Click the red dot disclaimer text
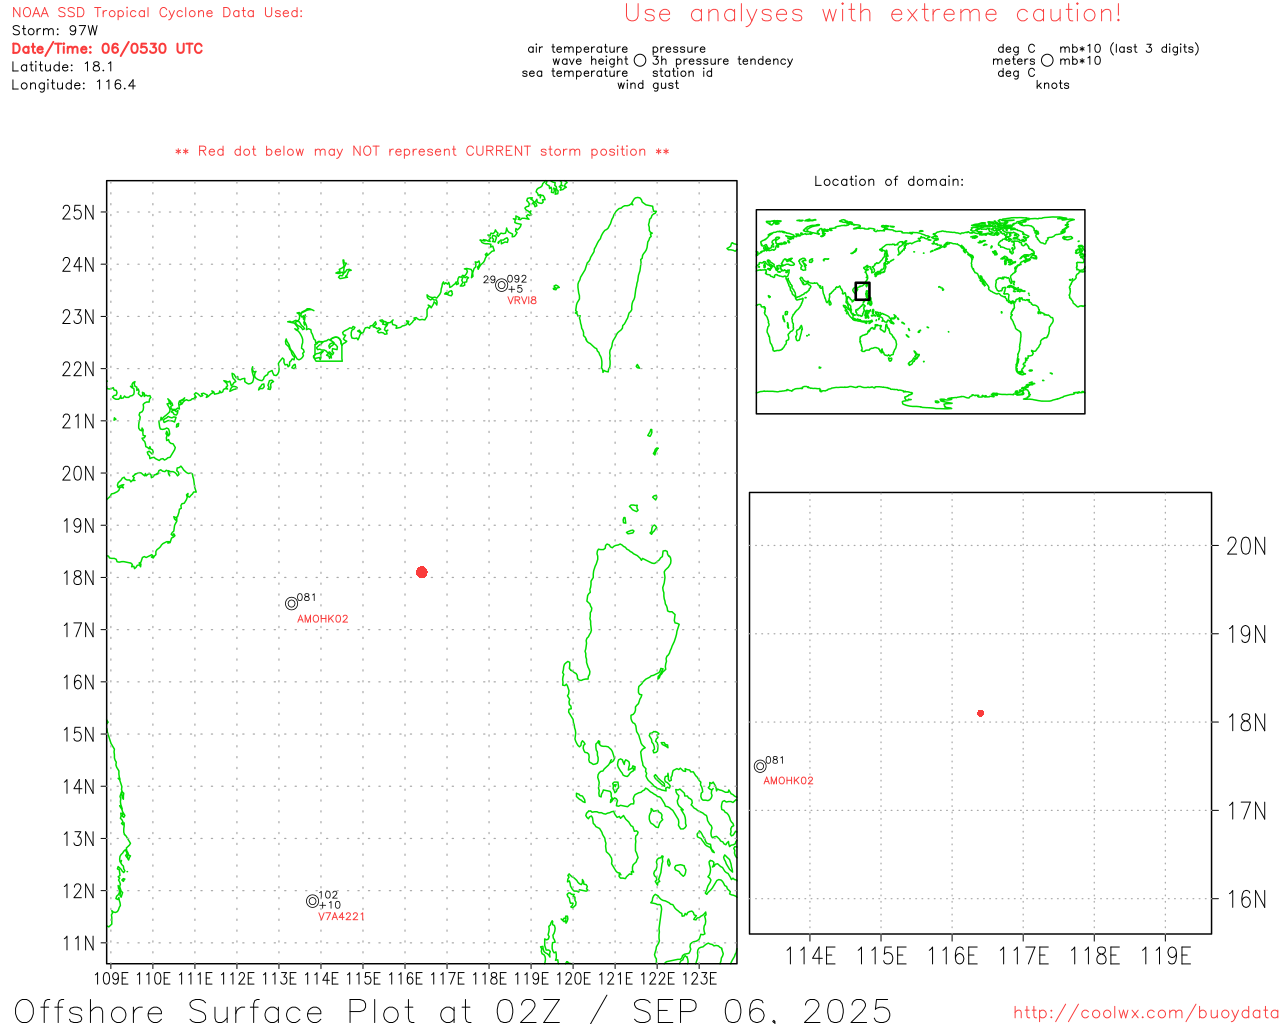This screenshot has width=1280, height=1024. 422,151
